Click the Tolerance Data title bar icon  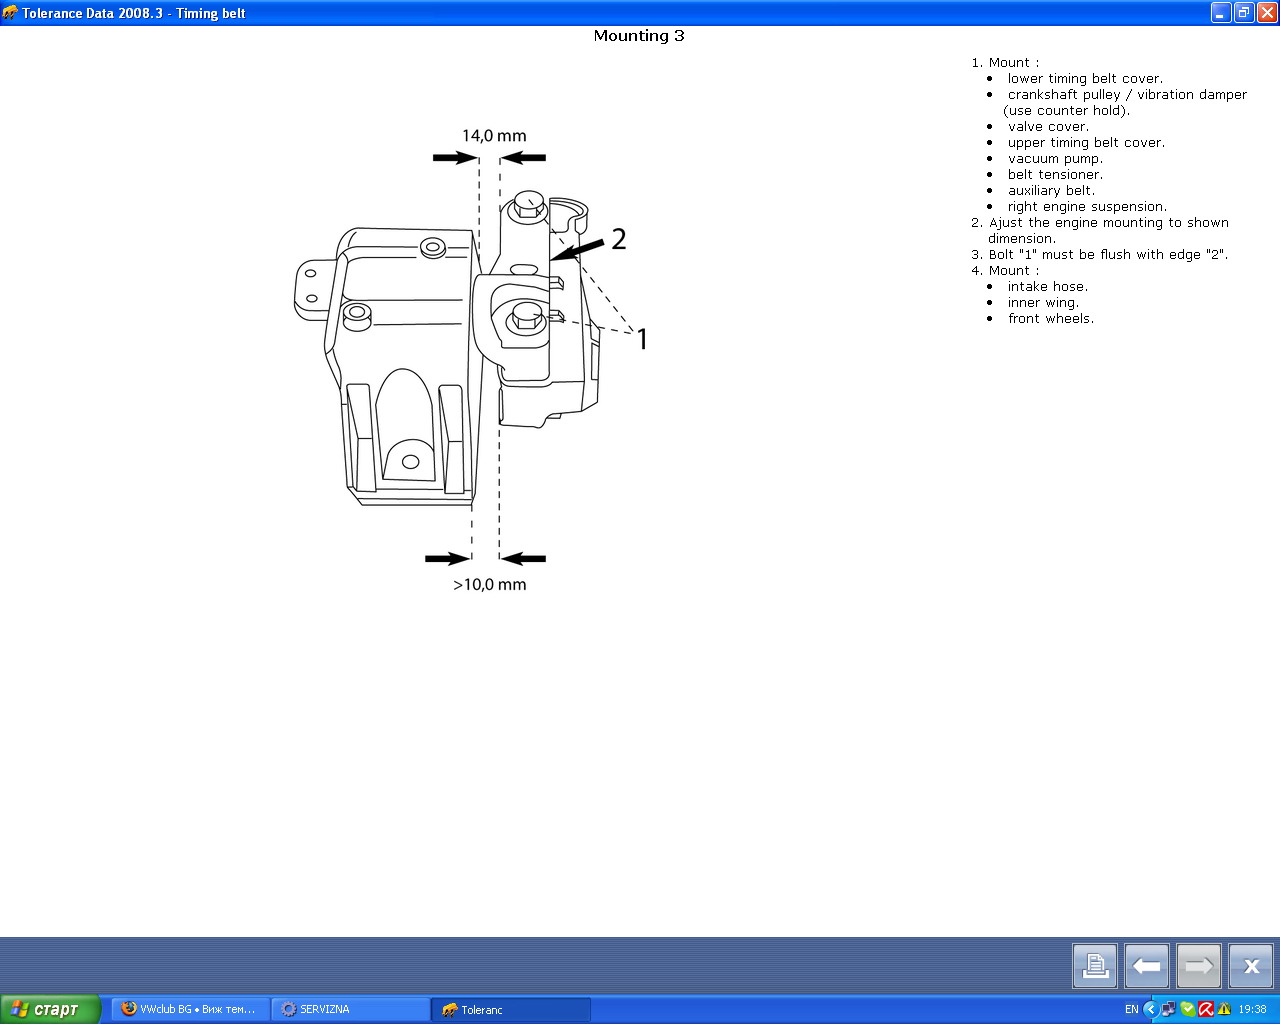click(x=11, y=13)
